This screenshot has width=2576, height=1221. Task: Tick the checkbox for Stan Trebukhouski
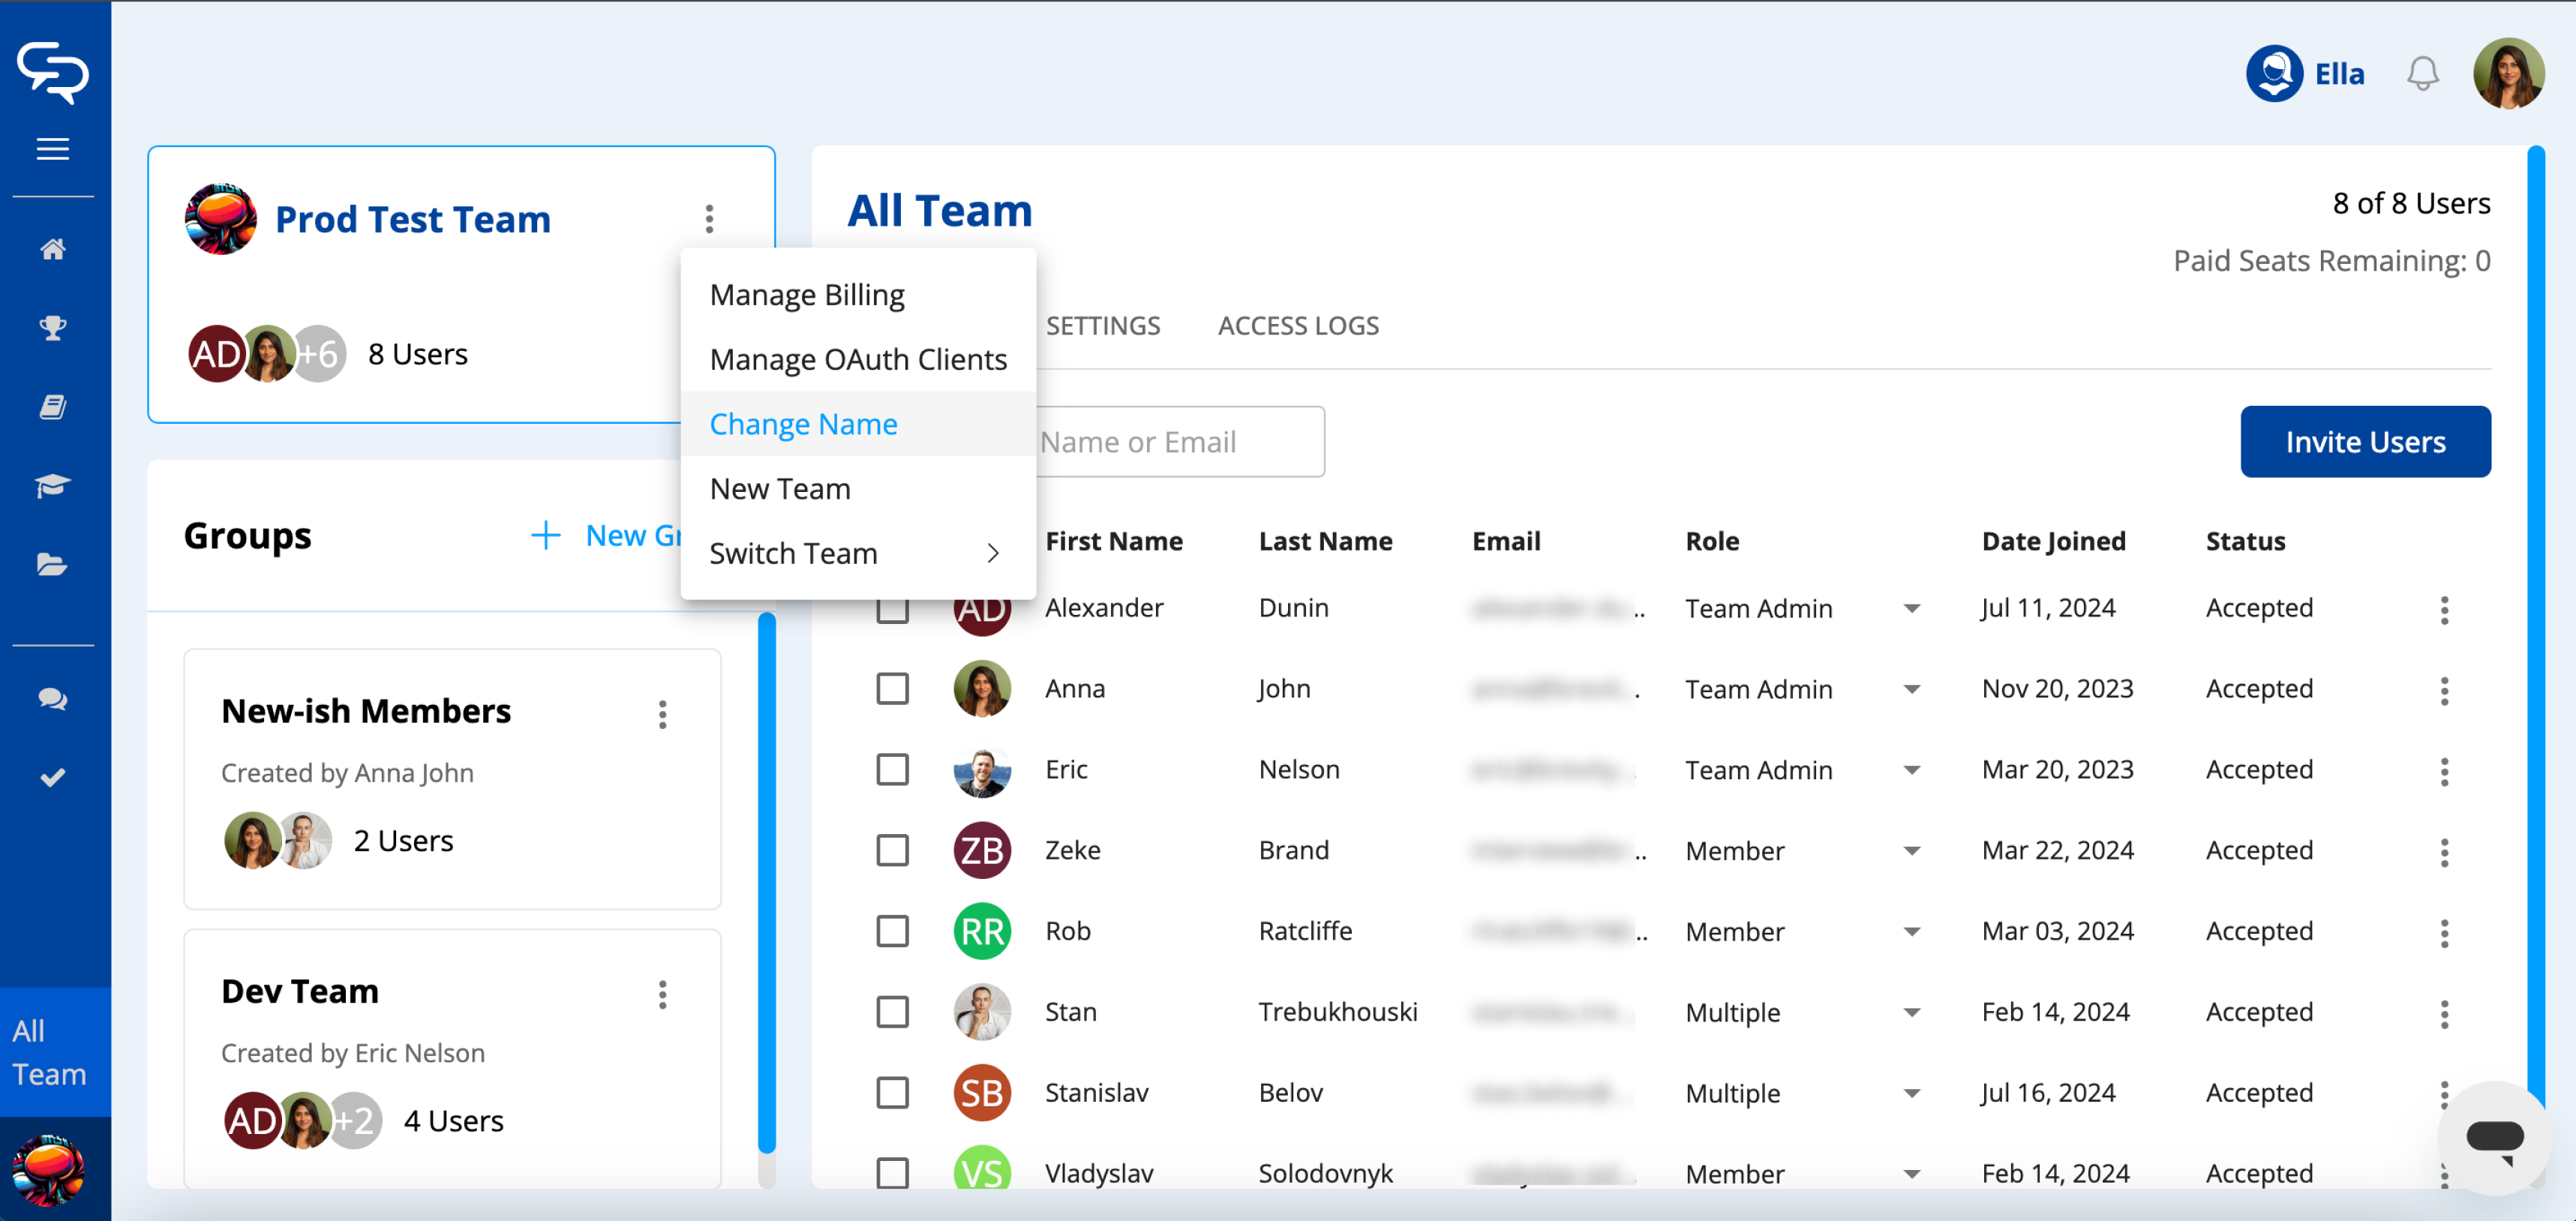point(892,1012)
